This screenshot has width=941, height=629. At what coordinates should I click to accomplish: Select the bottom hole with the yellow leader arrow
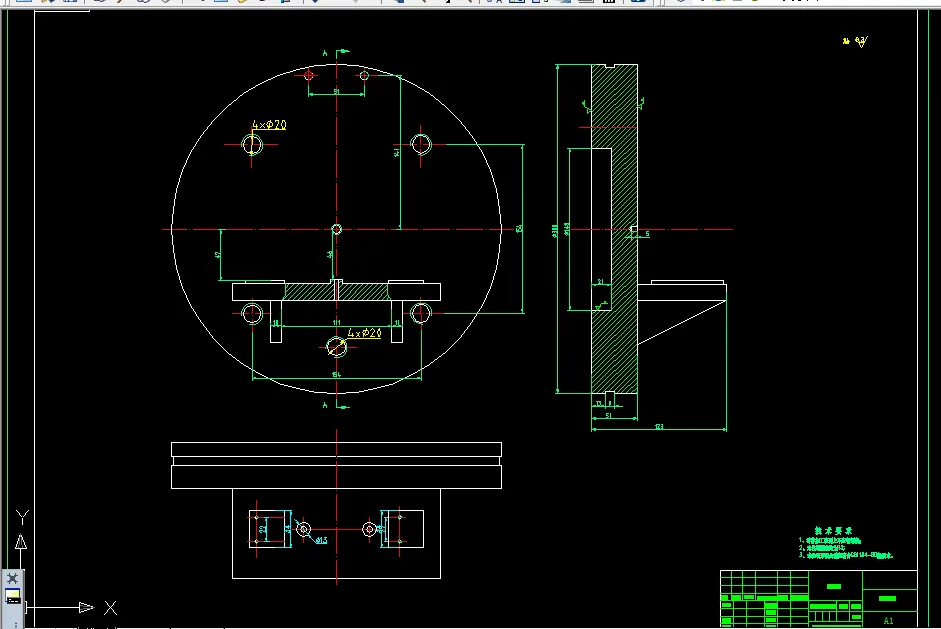tap(337, 347)
